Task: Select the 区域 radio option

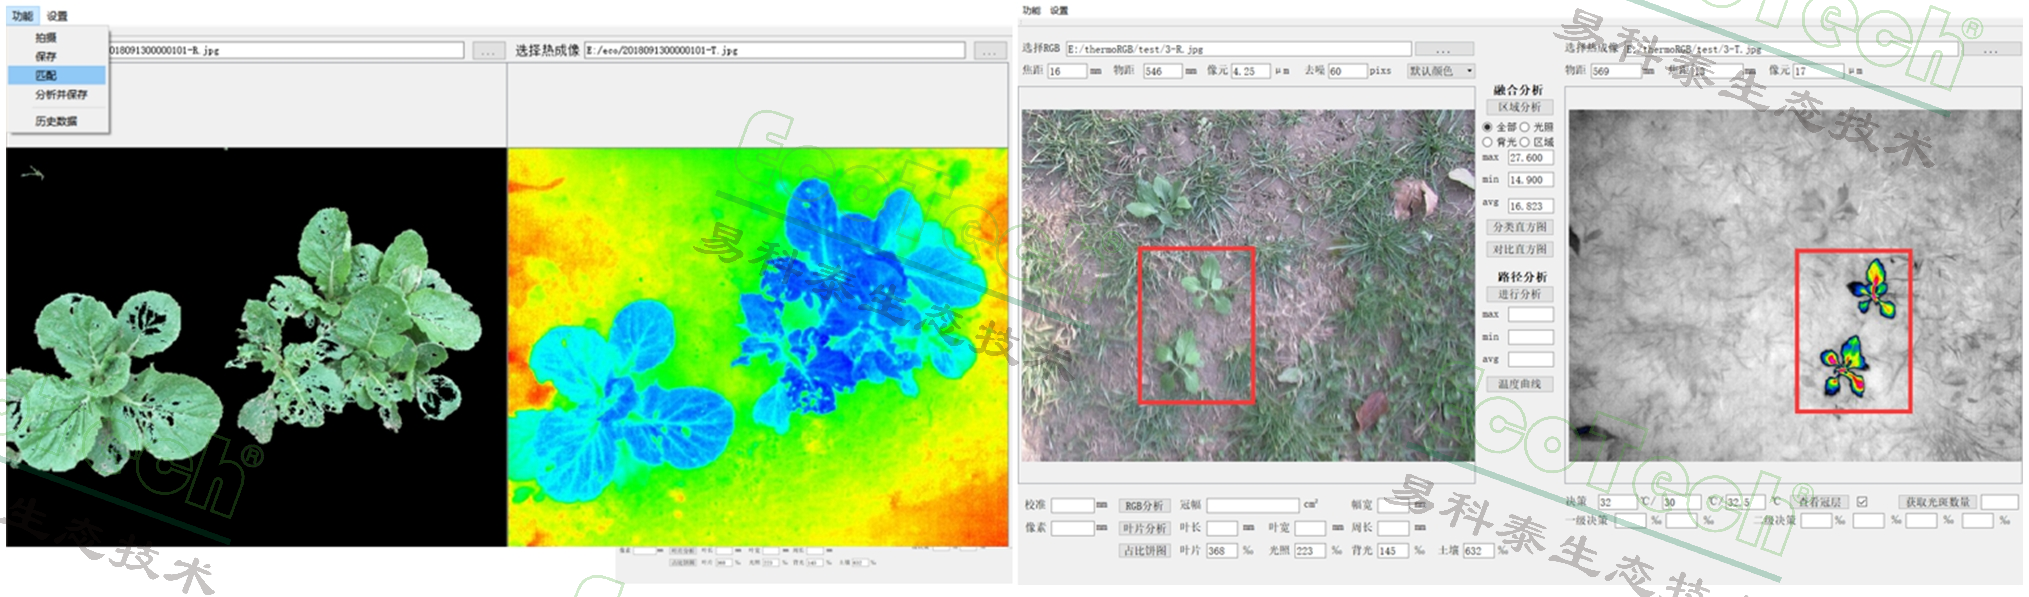Action: click(1525, 142)
